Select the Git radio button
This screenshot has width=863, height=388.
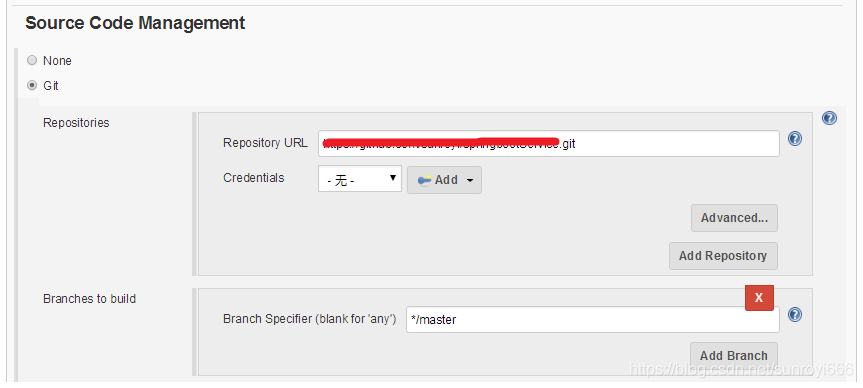[x=32, y=85]
